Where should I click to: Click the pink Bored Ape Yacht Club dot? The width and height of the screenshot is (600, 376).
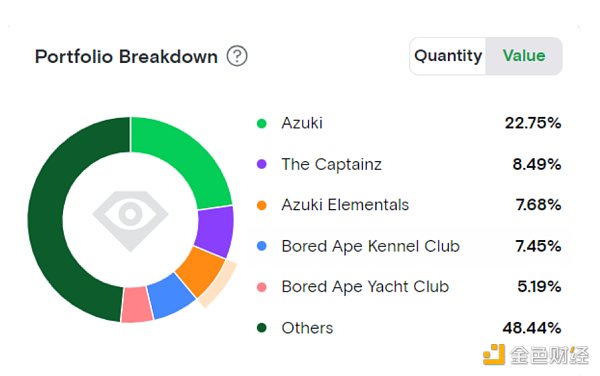pyautogui.click(x=262, y=287)
